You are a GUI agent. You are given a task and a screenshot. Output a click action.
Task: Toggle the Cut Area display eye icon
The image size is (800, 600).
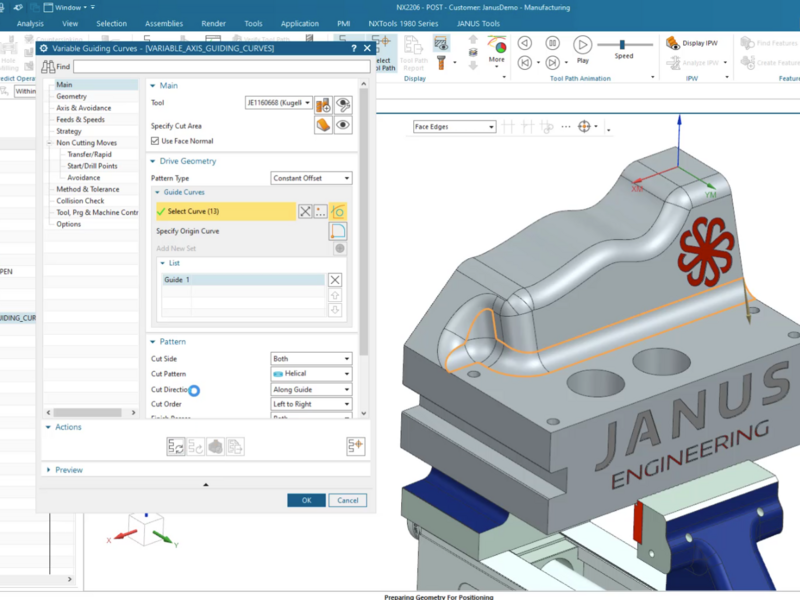click(x=343, y=125)
